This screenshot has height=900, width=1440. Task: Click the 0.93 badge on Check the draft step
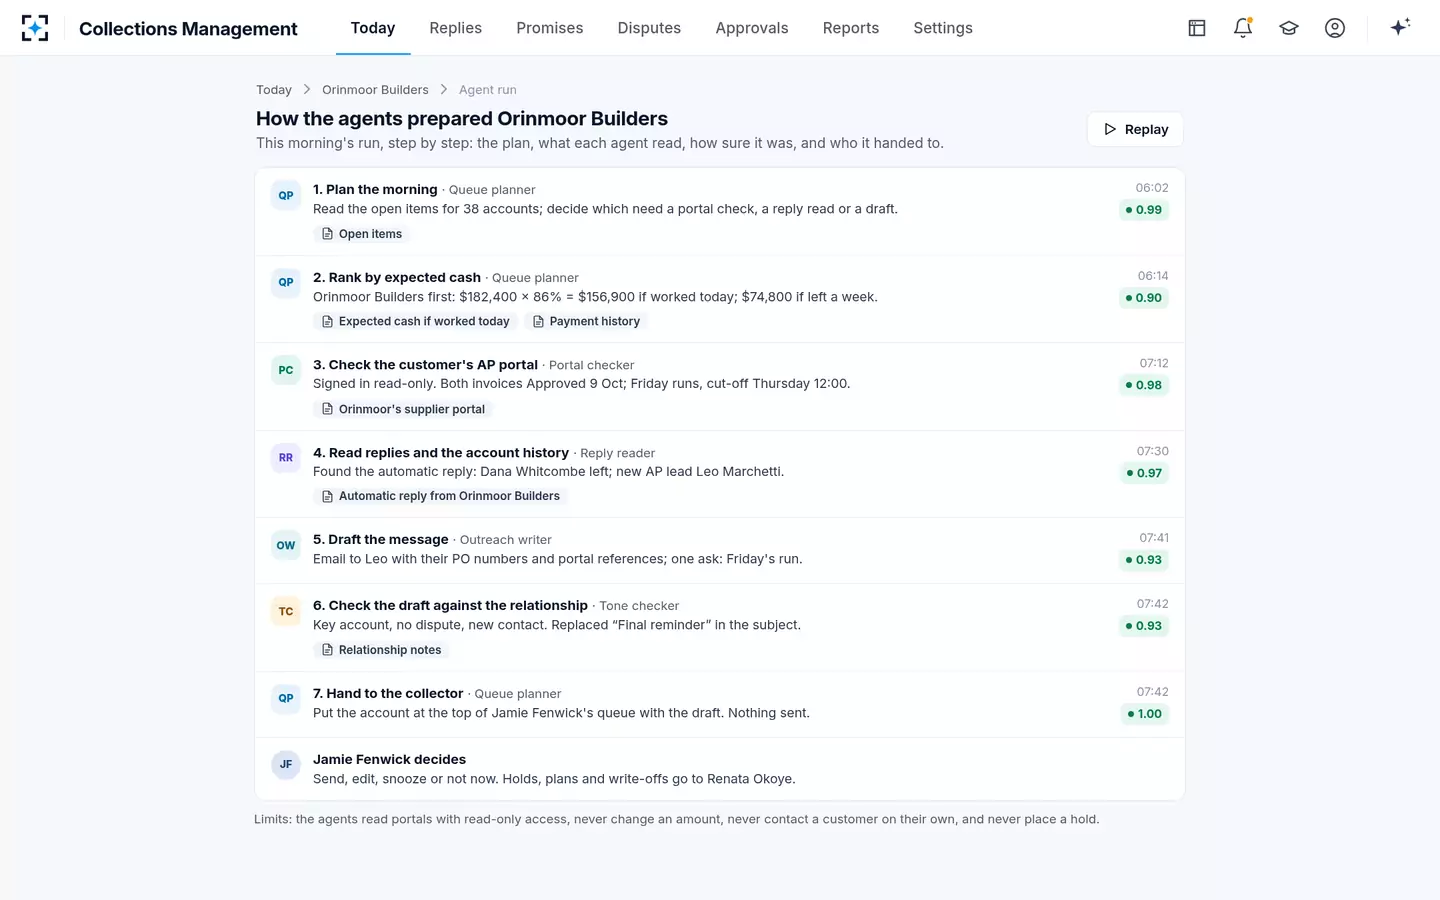tap(1143, 626)
